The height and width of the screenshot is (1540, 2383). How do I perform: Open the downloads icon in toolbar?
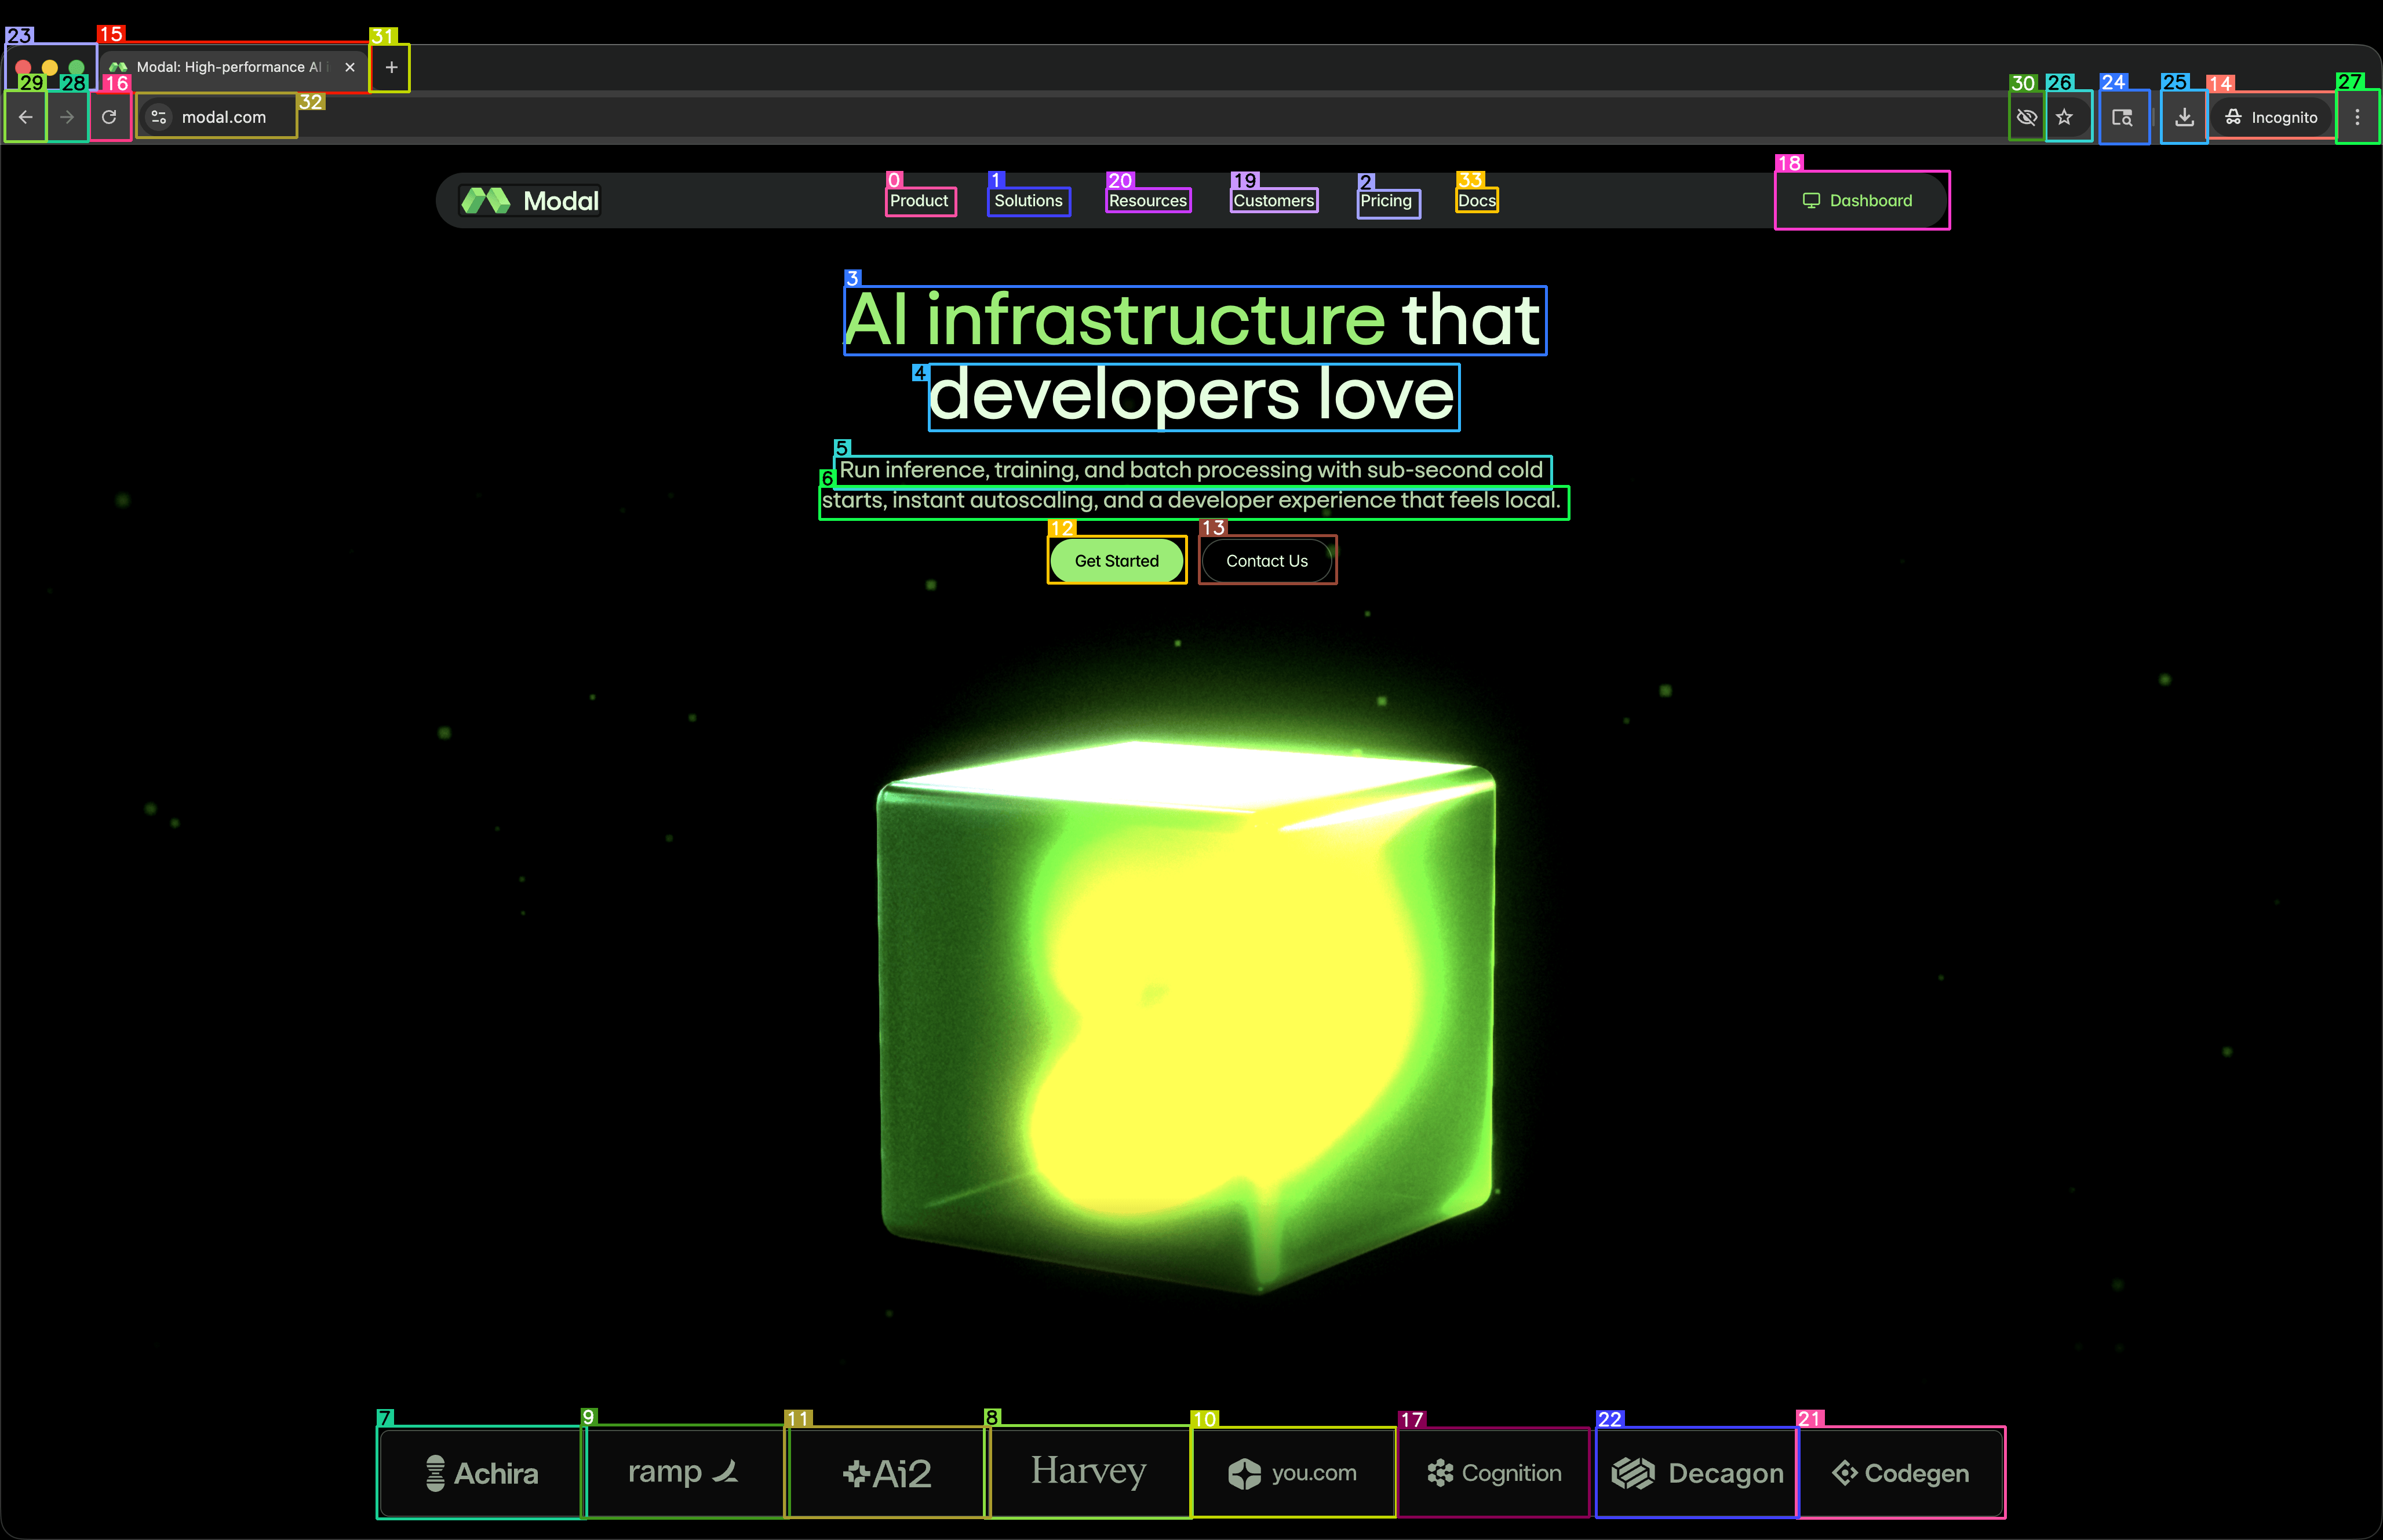click(x=2184, y=117)
